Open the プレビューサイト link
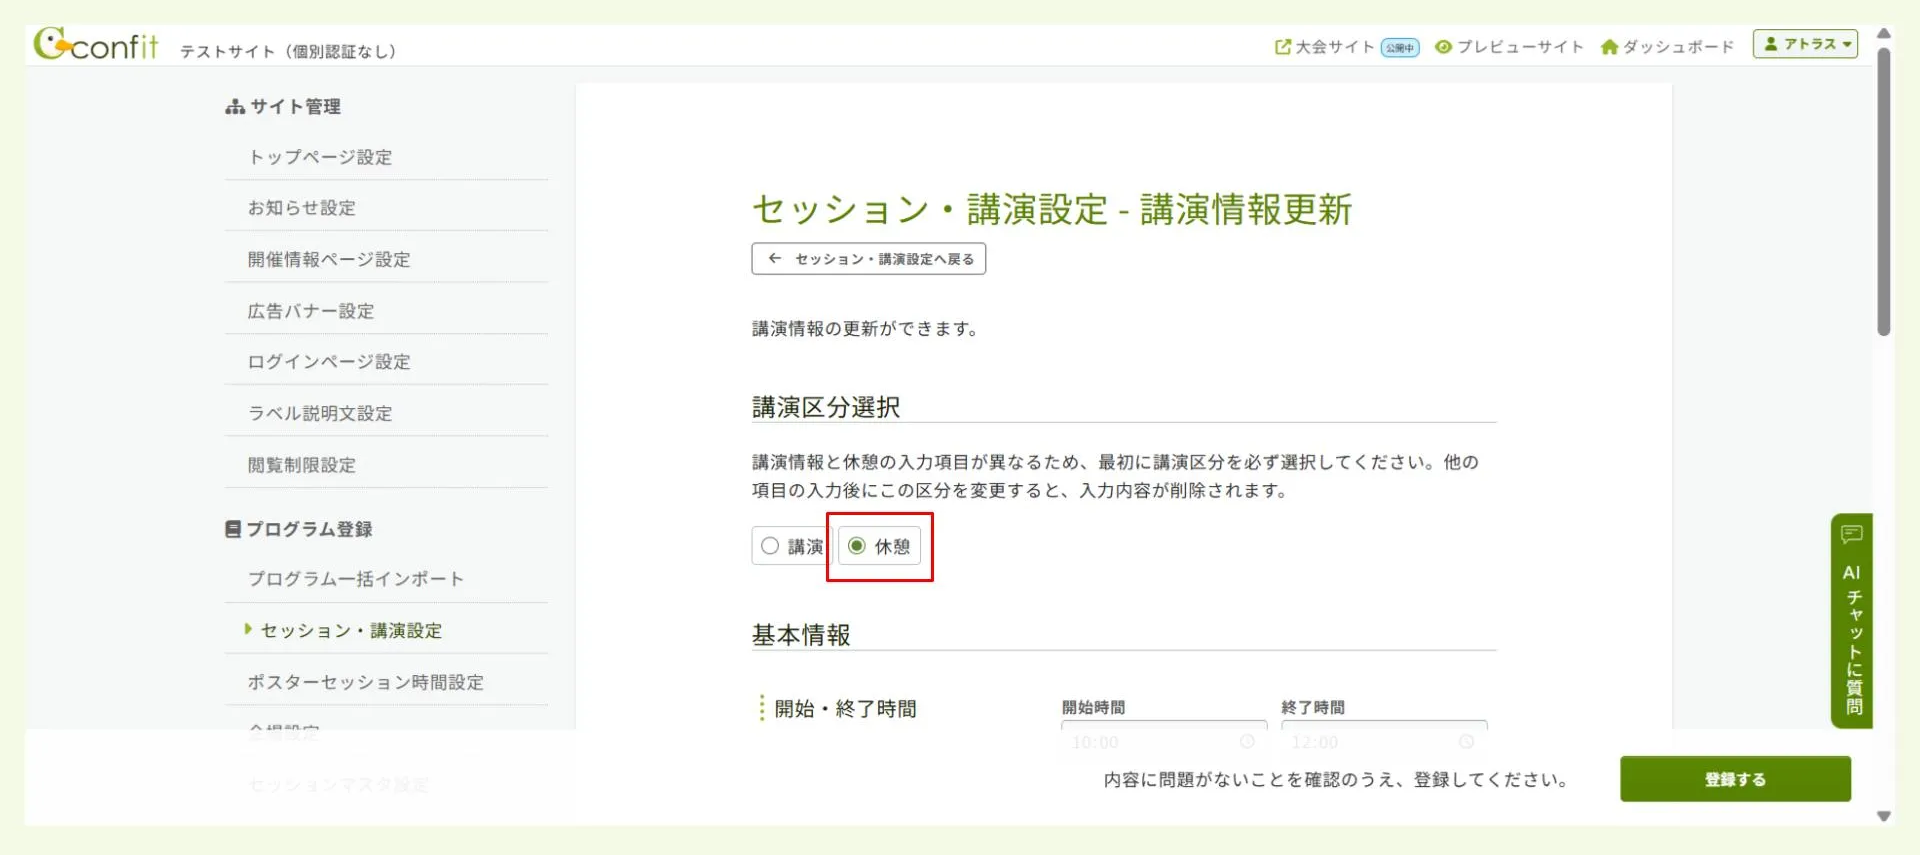The image size is (1920, 855). click(1509, 47)
